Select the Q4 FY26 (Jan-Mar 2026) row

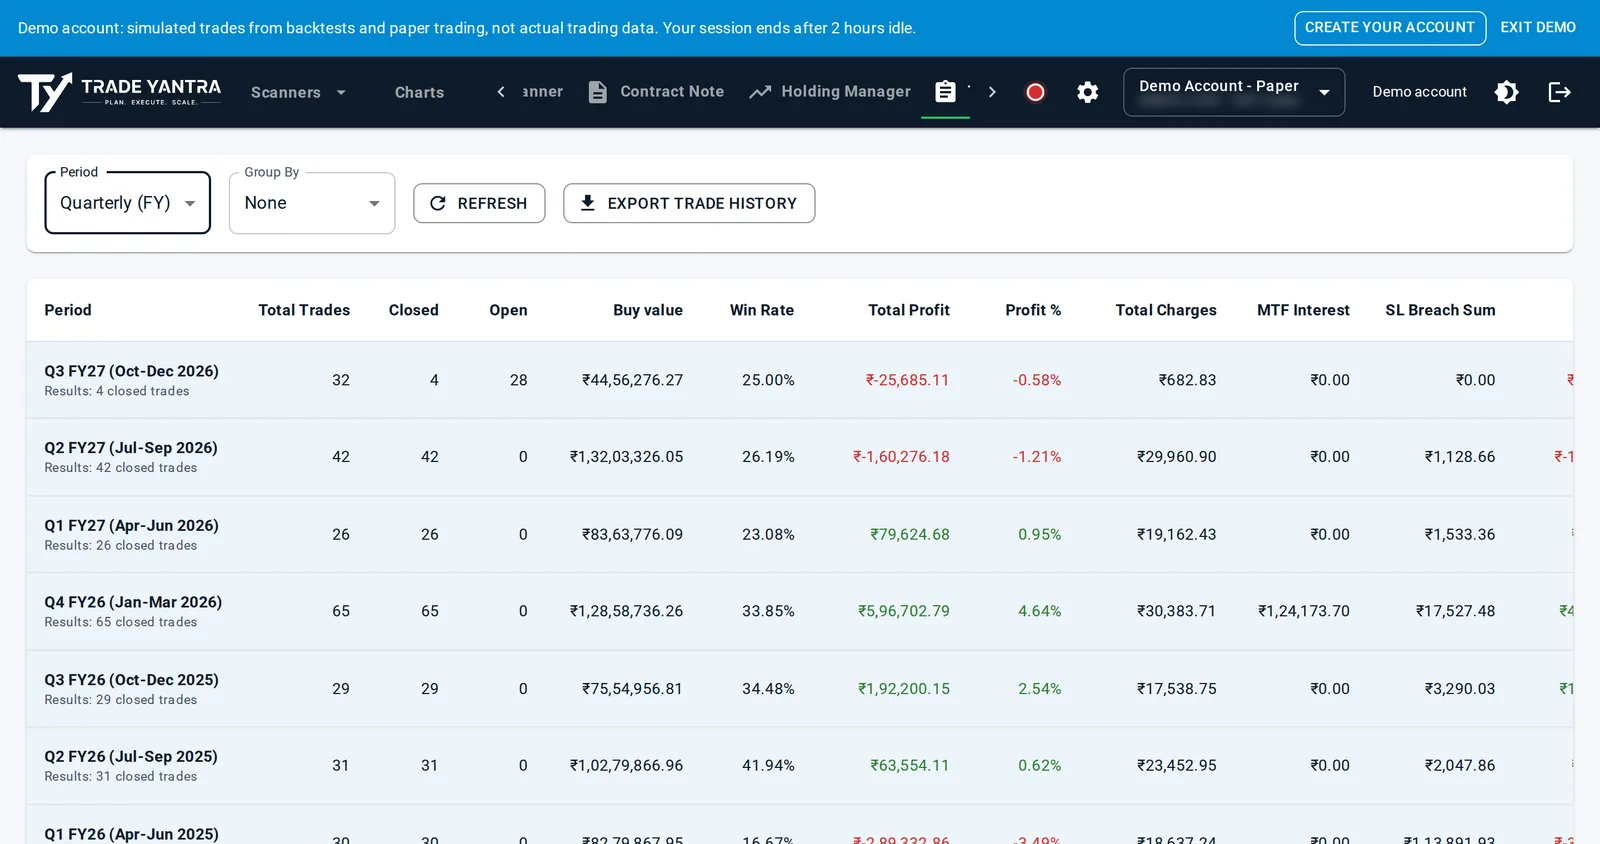[x=800, y=611]
